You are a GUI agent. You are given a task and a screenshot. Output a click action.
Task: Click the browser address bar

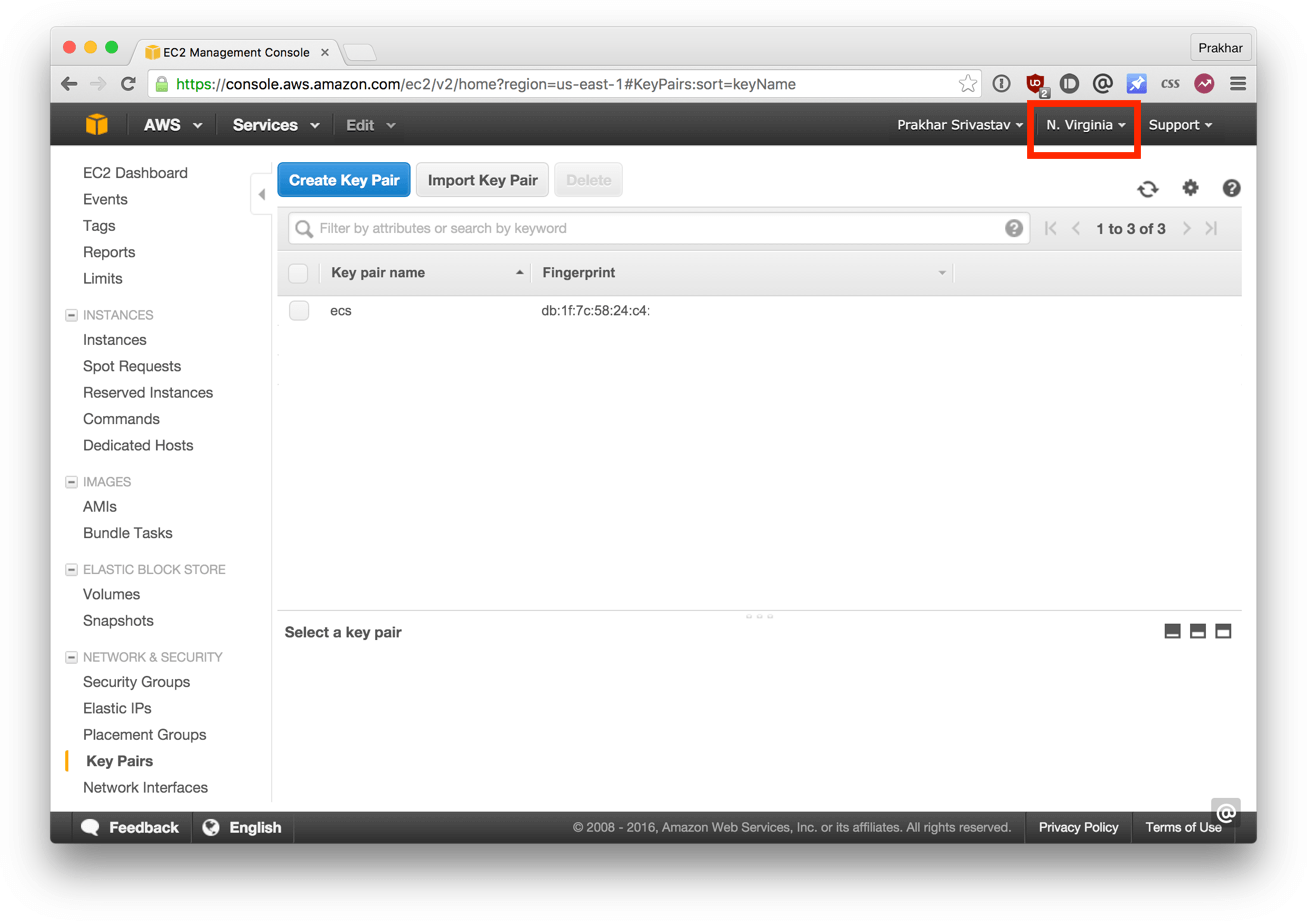[x=565, y=84]
